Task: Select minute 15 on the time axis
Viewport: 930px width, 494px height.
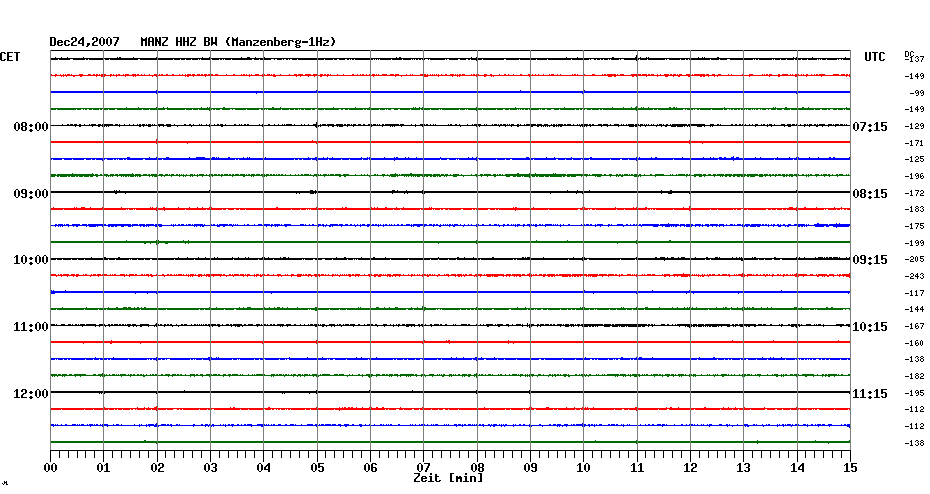Action: [849, 467]
